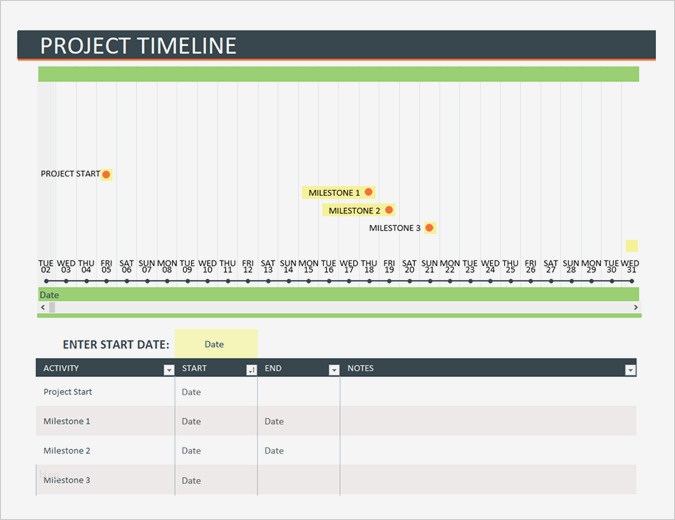Select the MILESTONE 1 chart label
675x520 pixels.
[334, 193]
